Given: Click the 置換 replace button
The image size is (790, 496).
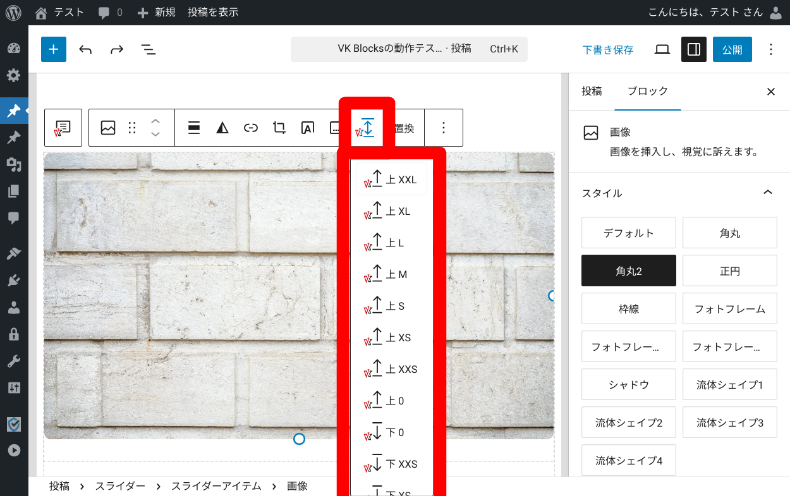Looking at the screenshot, I should (x=404, y=129).
